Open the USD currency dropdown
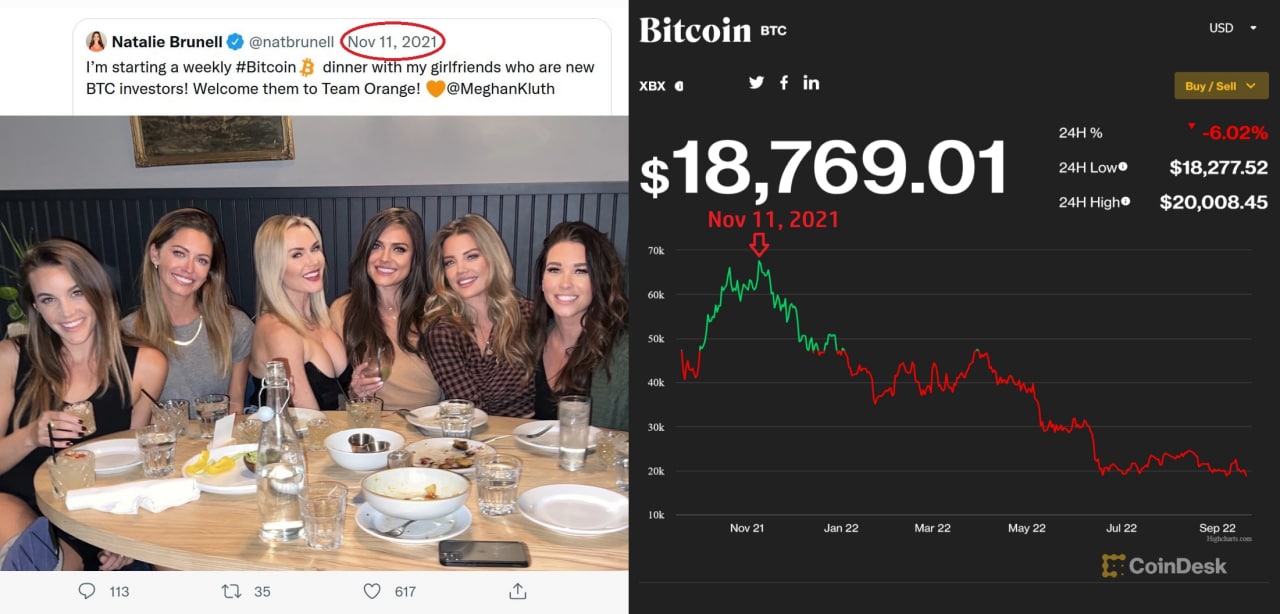This screenshot has width=1280, height=614. (x=1233, y=28)
